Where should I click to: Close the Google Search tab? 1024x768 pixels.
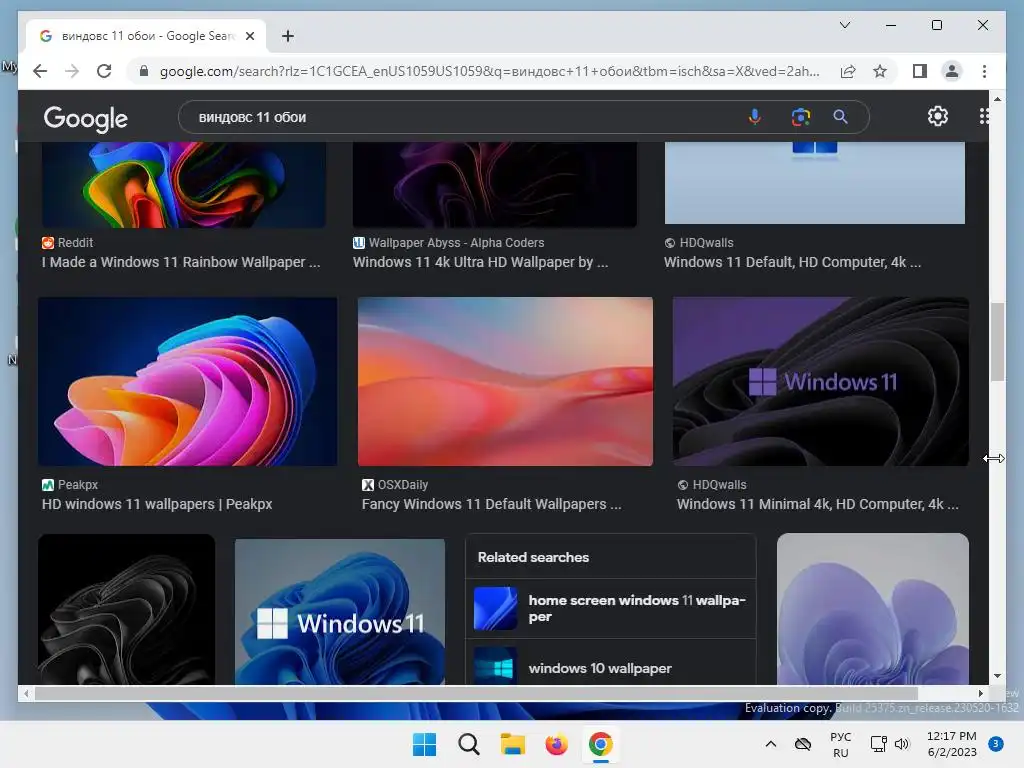tap(249, 36)
